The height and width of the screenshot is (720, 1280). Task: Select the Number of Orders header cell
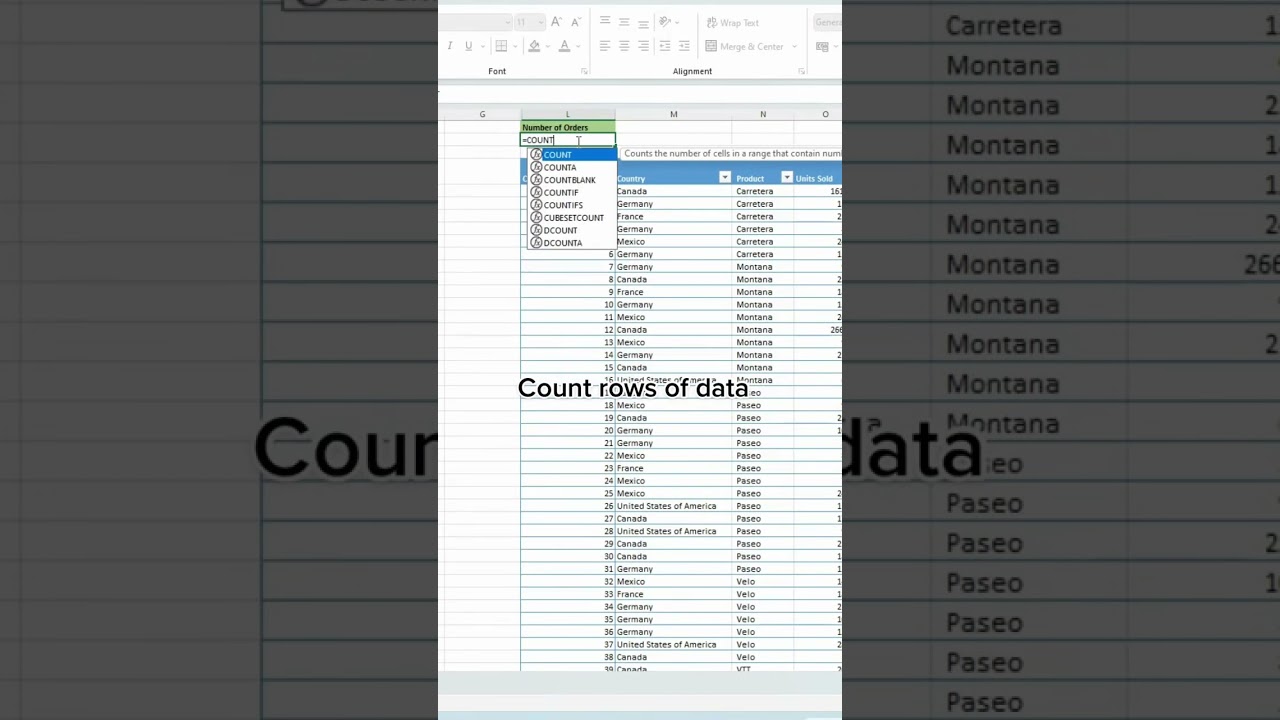click(x=567, y=127)
